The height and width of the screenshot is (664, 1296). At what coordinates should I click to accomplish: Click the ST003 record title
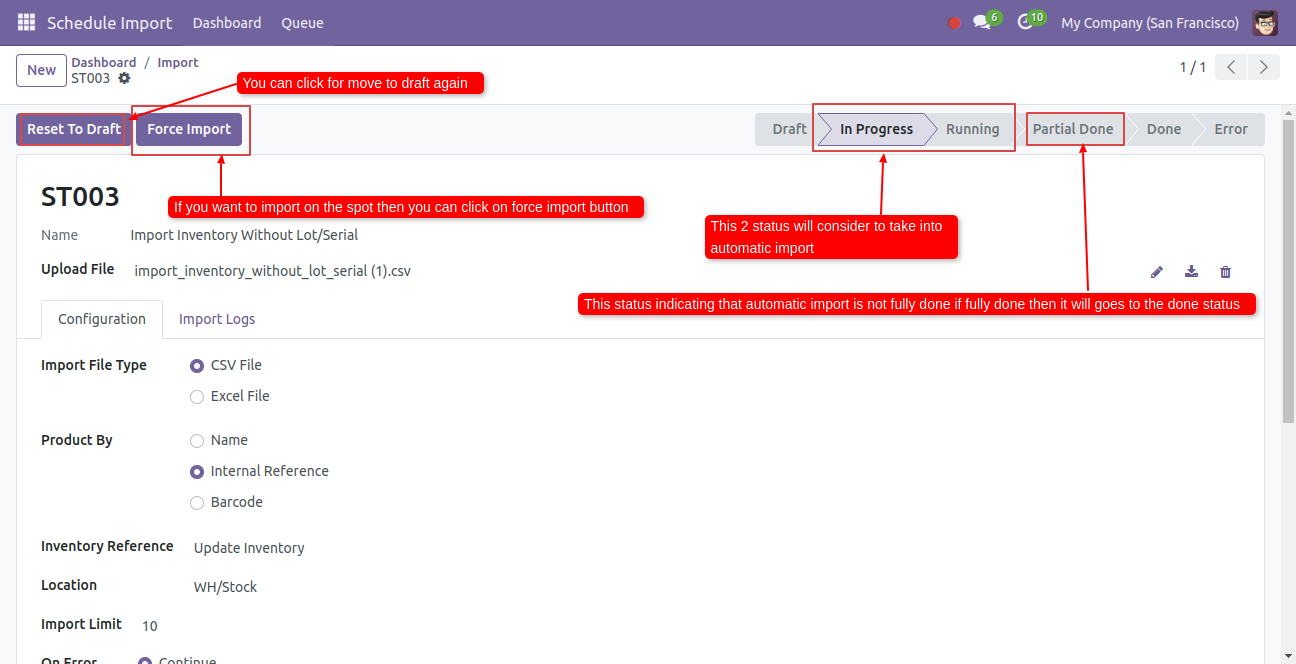[80, 197]
